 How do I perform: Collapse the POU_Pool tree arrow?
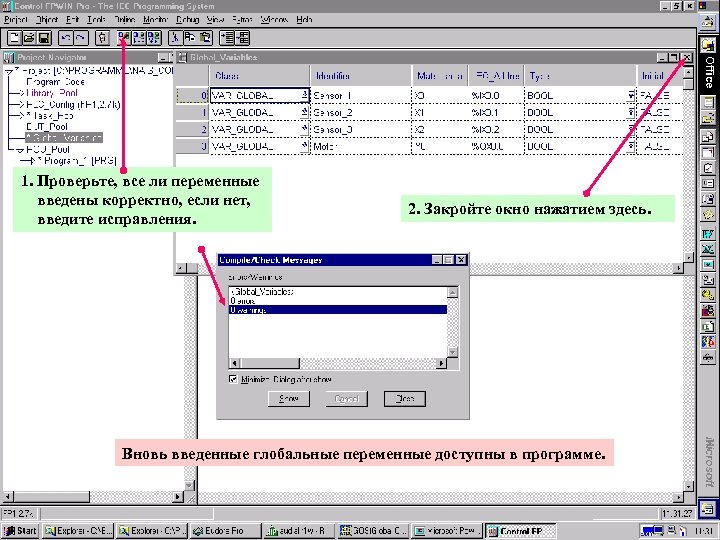[x=20, y=150]
